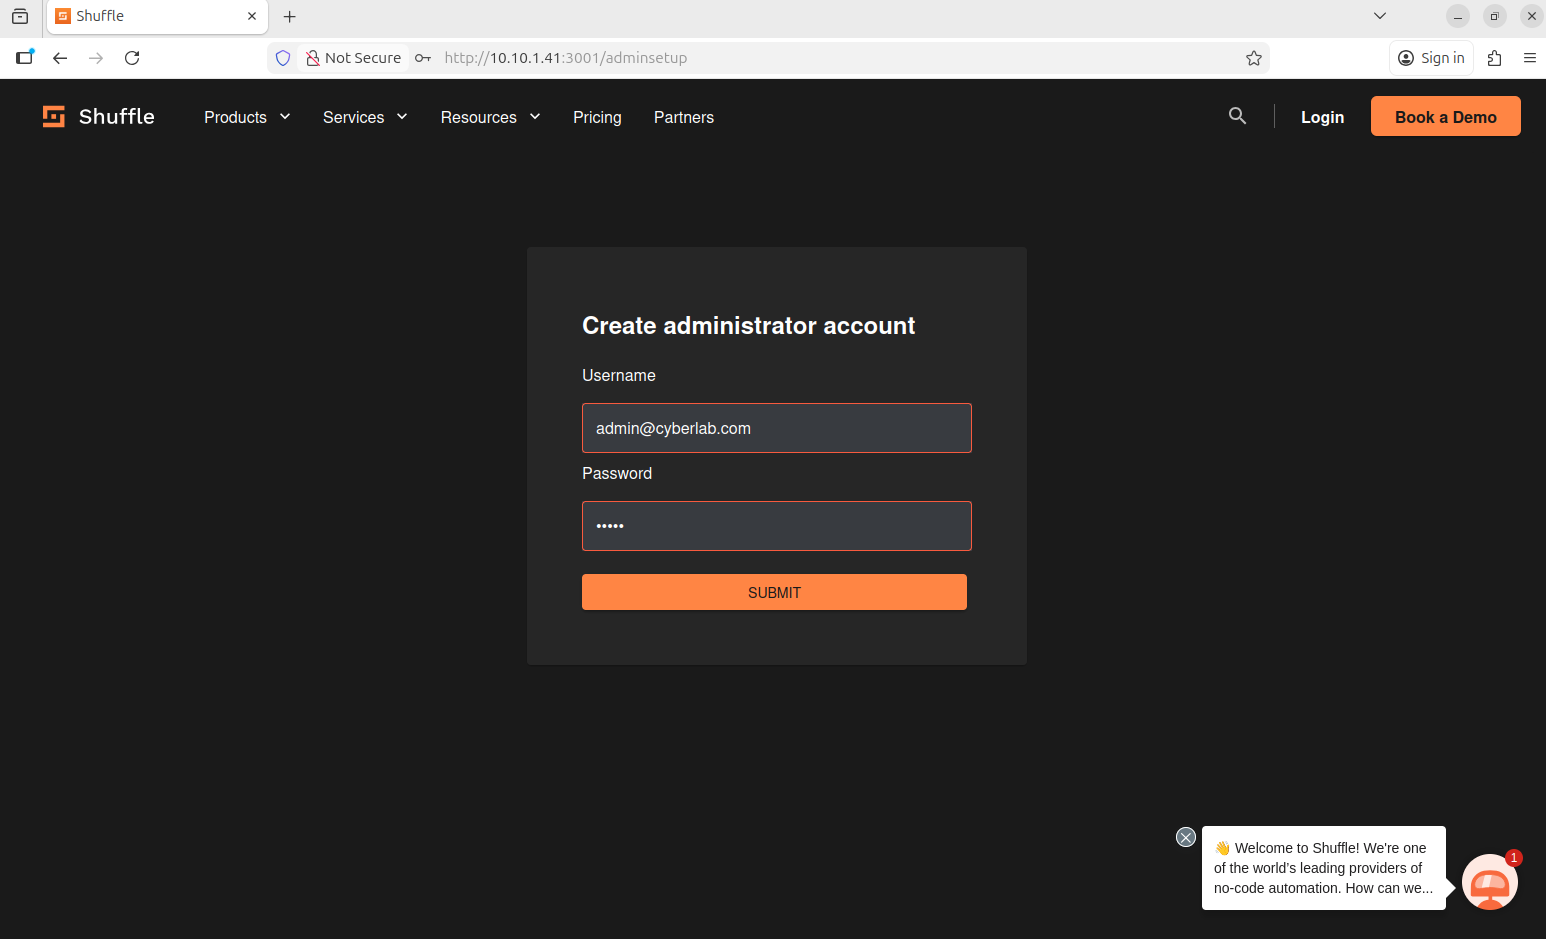1546x939 pixels.
Task: Open the Firefox hamburger application menu
Action: pyautogui.click(x=1529, y=58)
